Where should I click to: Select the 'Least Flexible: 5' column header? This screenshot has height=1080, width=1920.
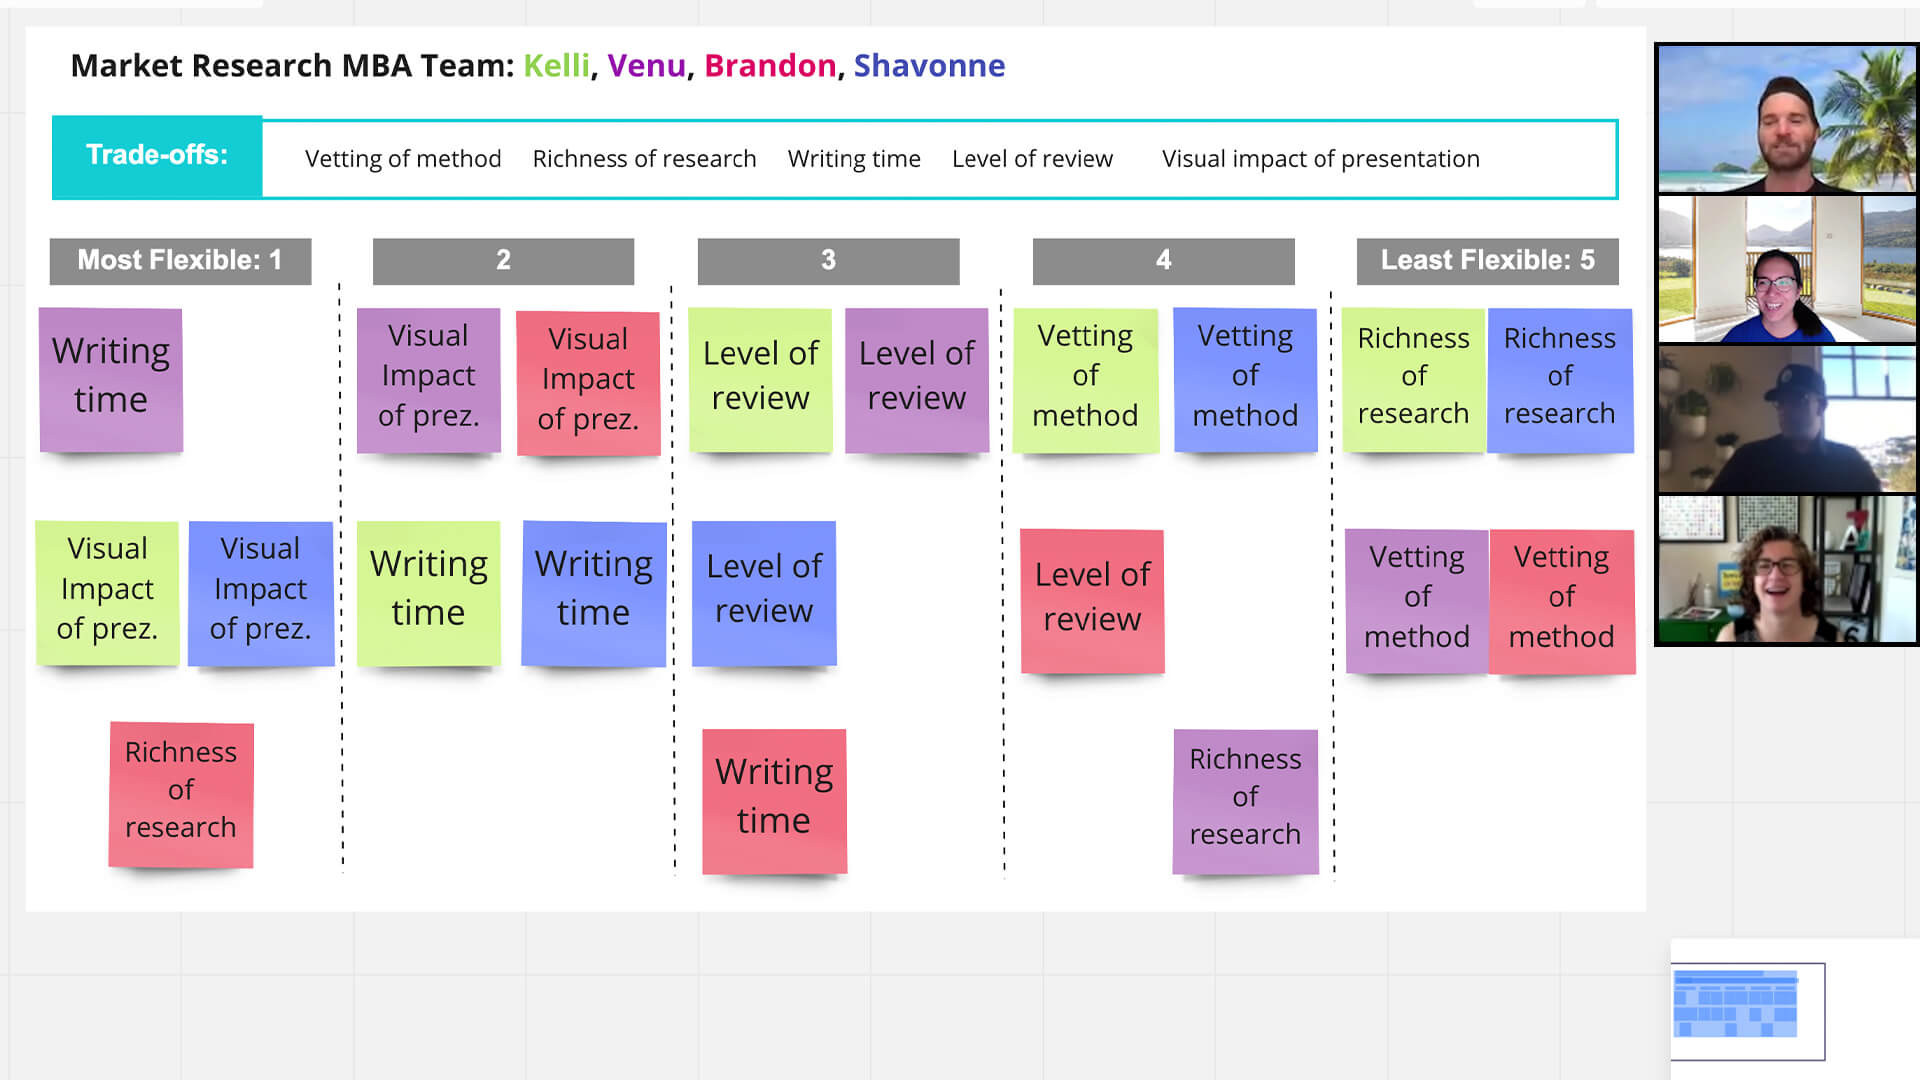tap(1486, 260)
